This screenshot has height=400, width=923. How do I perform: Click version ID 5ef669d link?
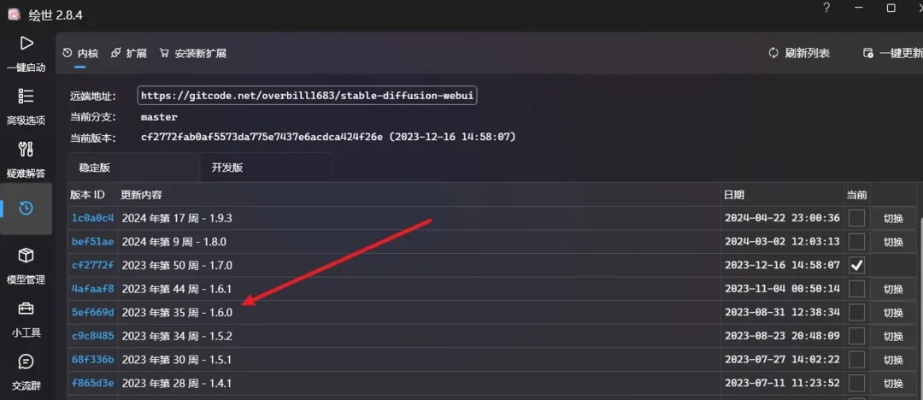click(x=93, y=313)
